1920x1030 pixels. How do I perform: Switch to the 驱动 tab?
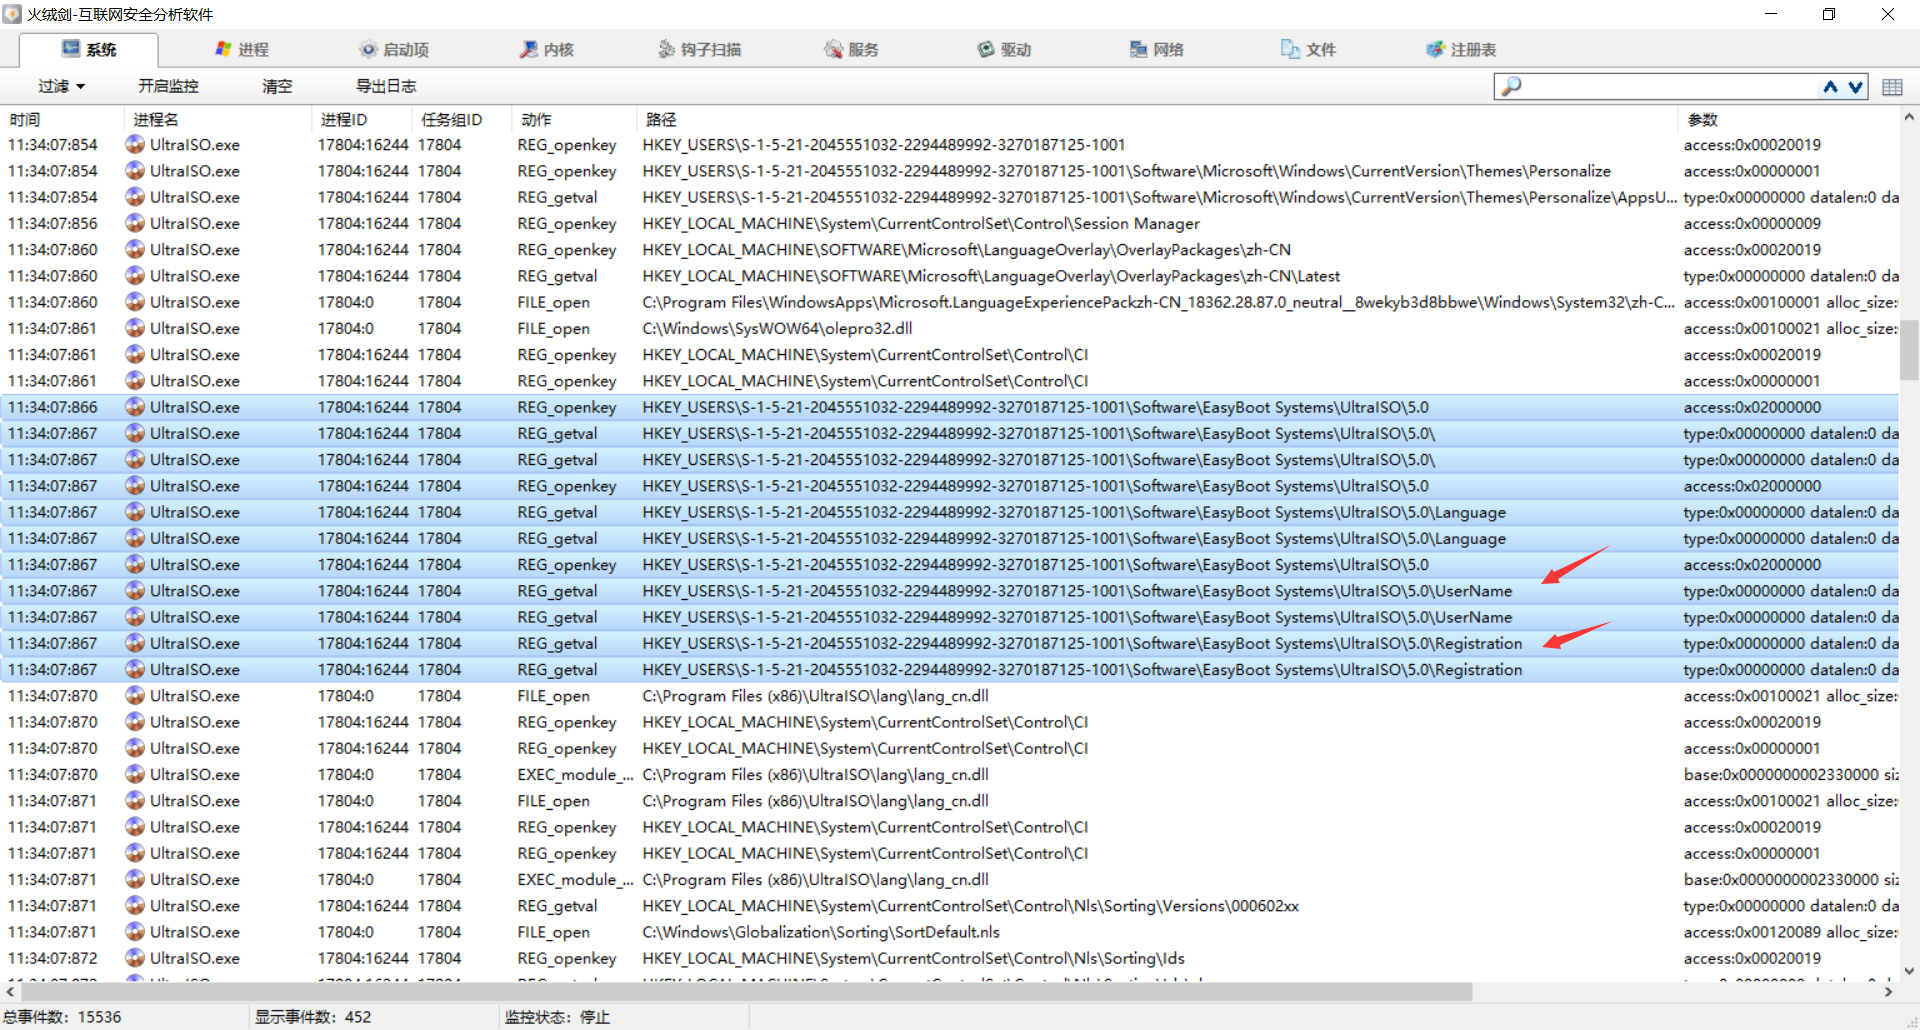point(1004,49)
